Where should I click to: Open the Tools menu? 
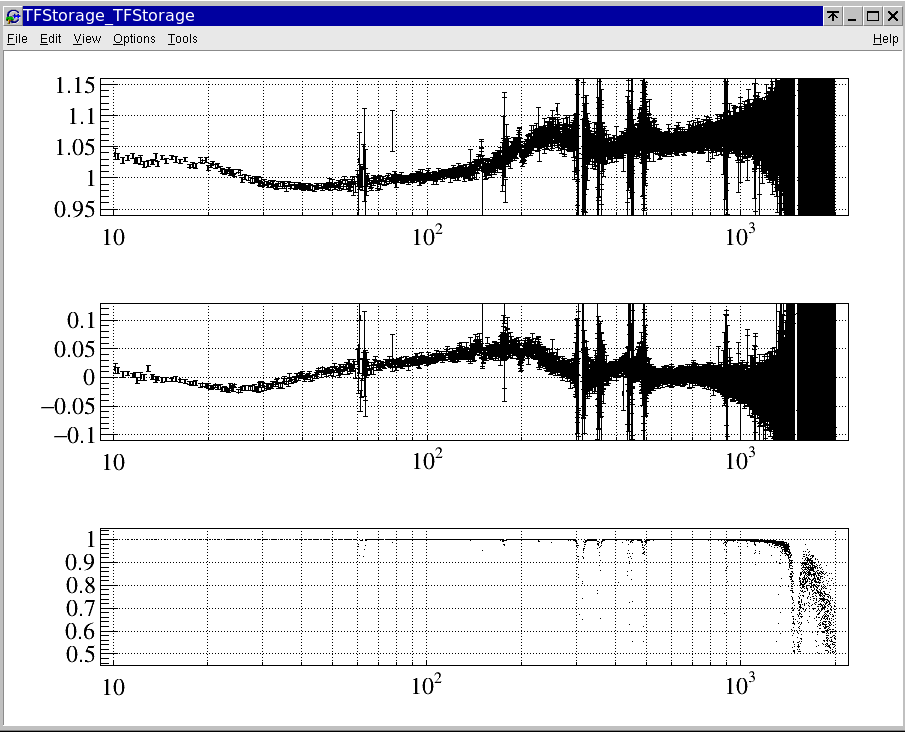point(182,39)
